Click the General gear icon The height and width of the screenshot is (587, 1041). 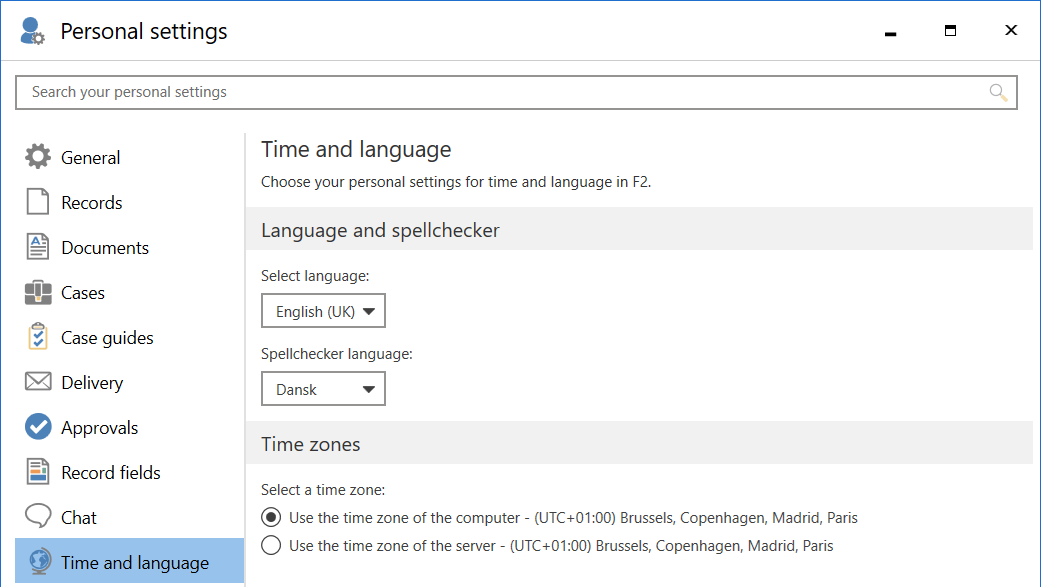(x=38, y=157)
